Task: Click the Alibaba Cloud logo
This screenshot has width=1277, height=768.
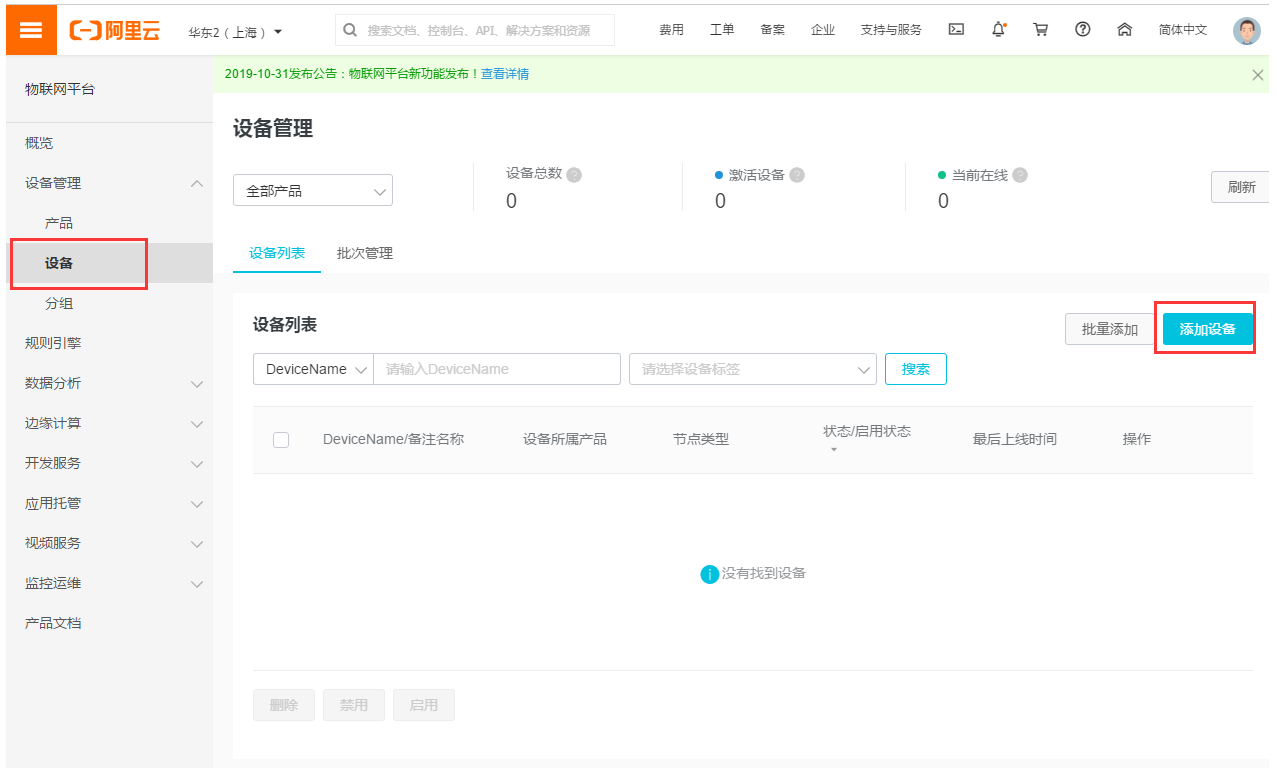Action: tap(113, 29)
